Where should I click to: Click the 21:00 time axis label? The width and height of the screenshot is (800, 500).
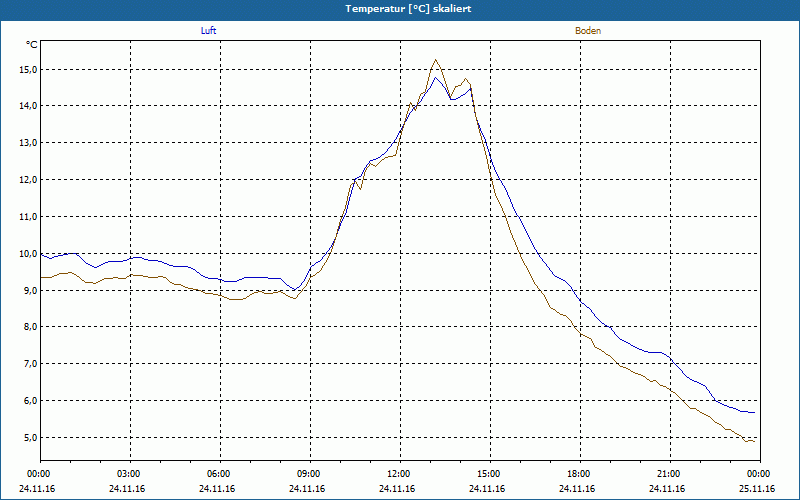pyautogui.click(x=670, y=474)
